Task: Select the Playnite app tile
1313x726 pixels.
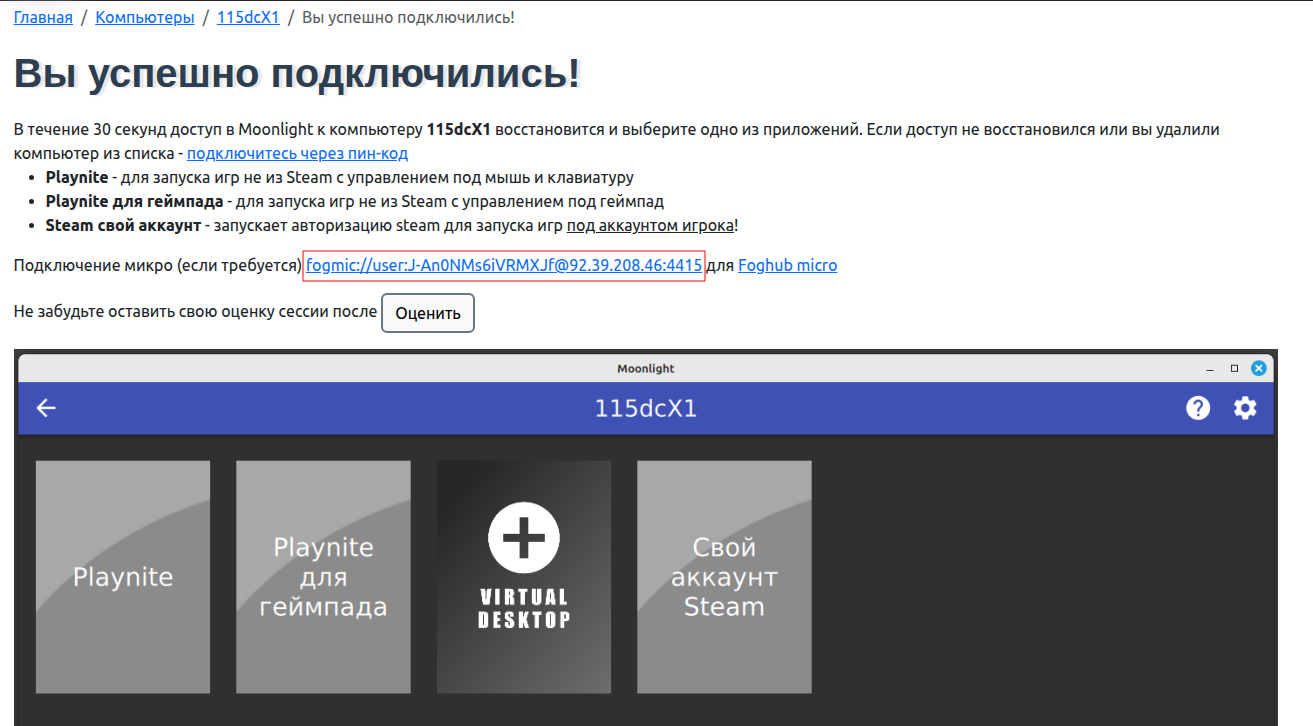Action: tap(123, 577)
